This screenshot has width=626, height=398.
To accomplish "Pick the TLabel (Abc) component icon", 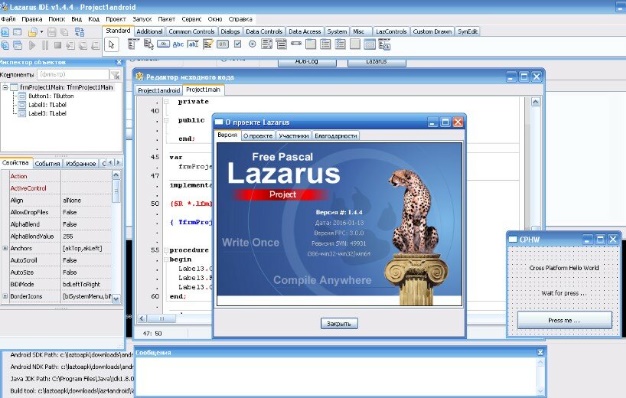I will (x=178, y=44).
